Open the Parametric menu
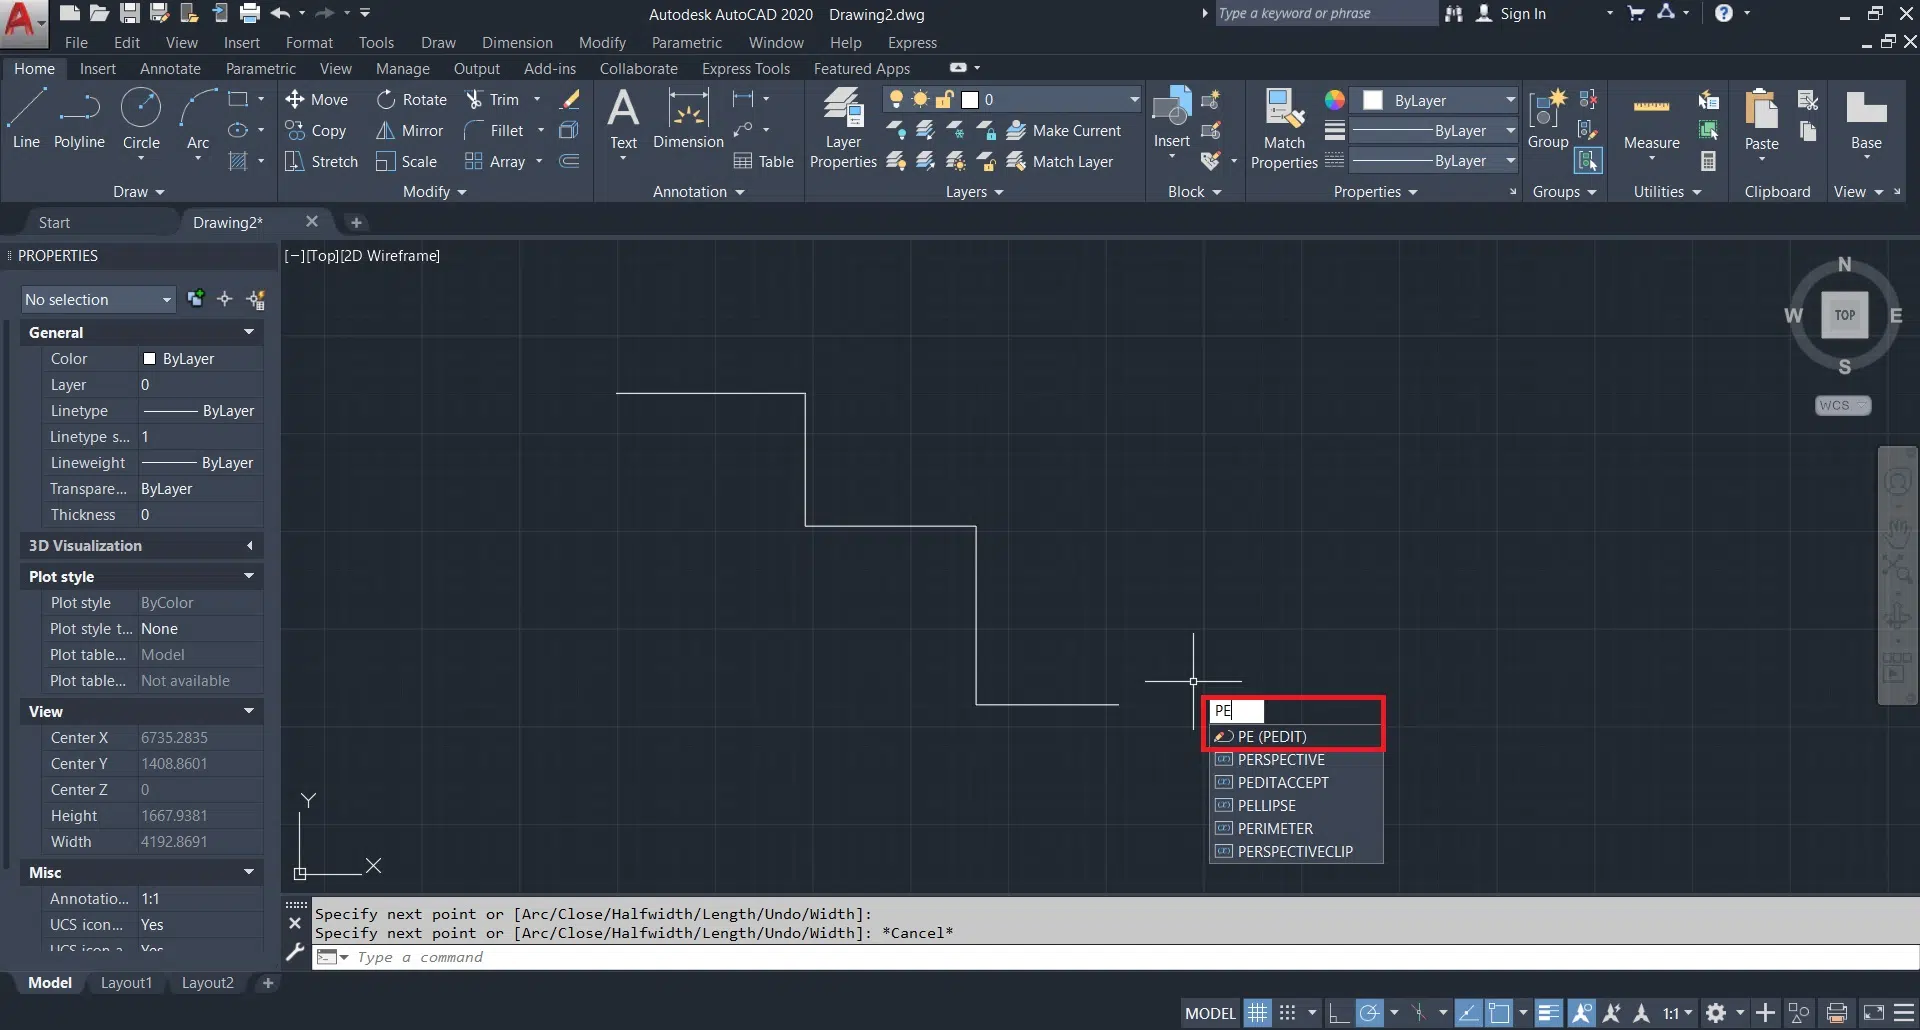 point(686,43)
